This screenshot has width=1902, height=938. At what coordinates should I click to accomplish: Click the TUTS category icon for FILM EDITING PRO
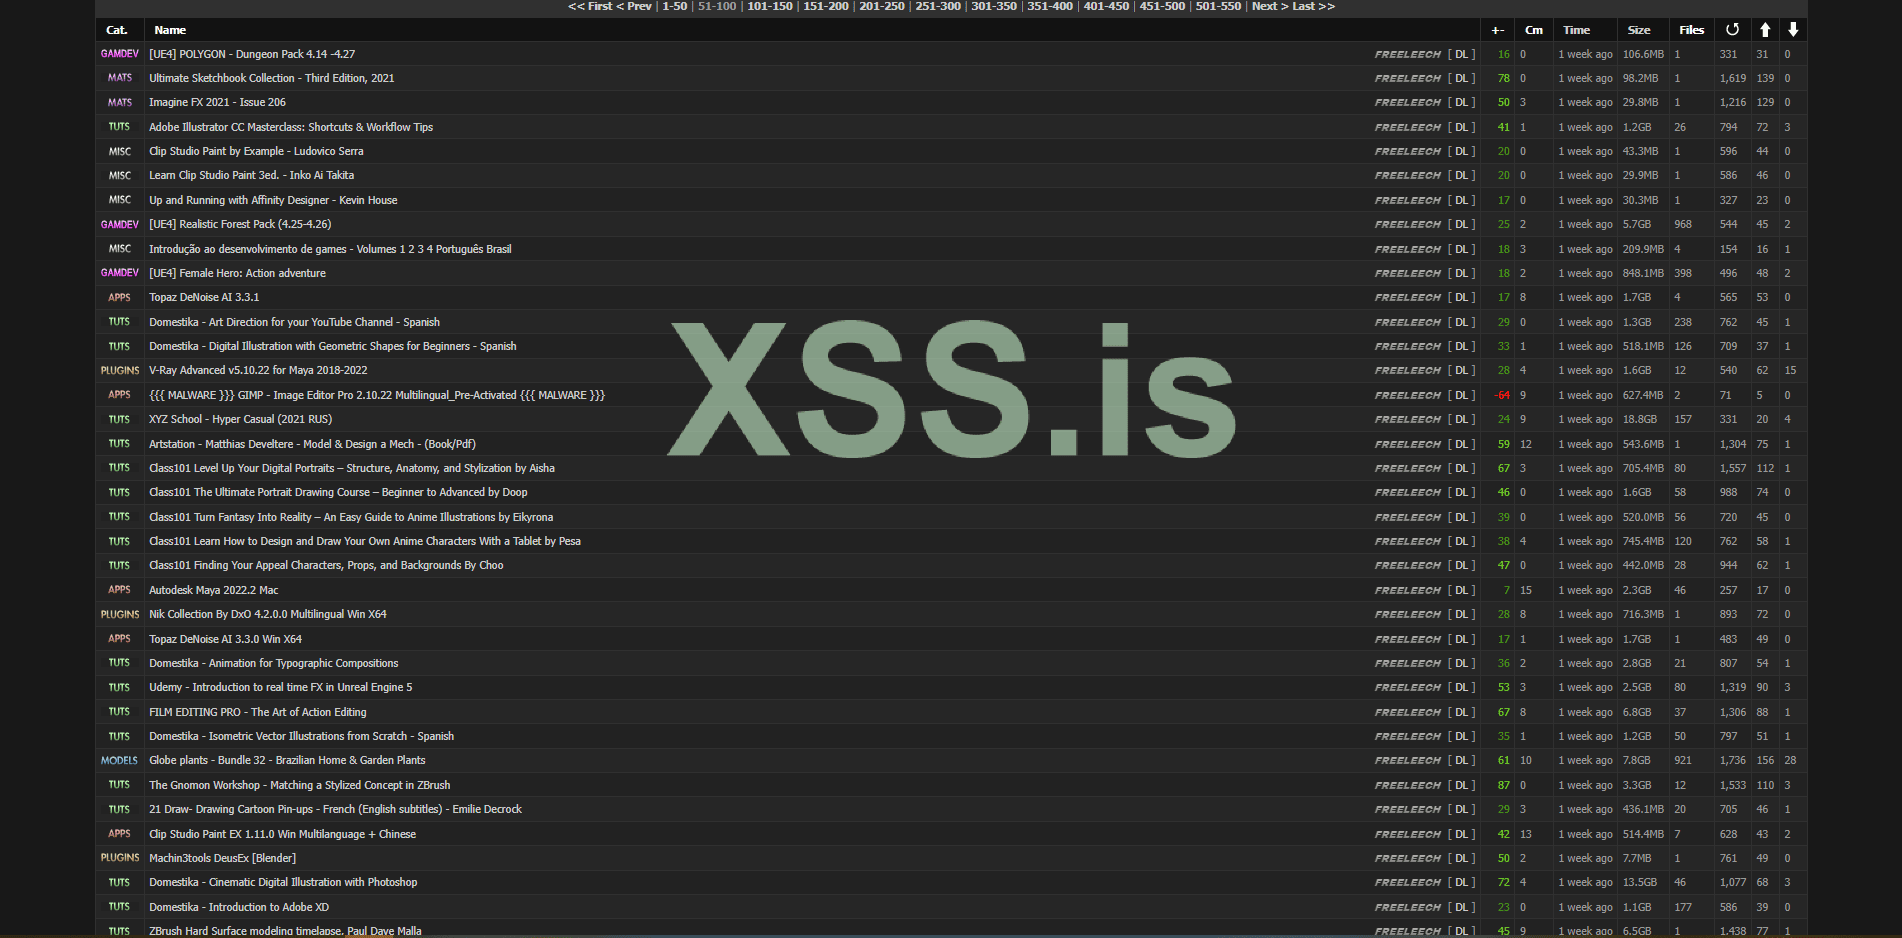click(120, 712)
